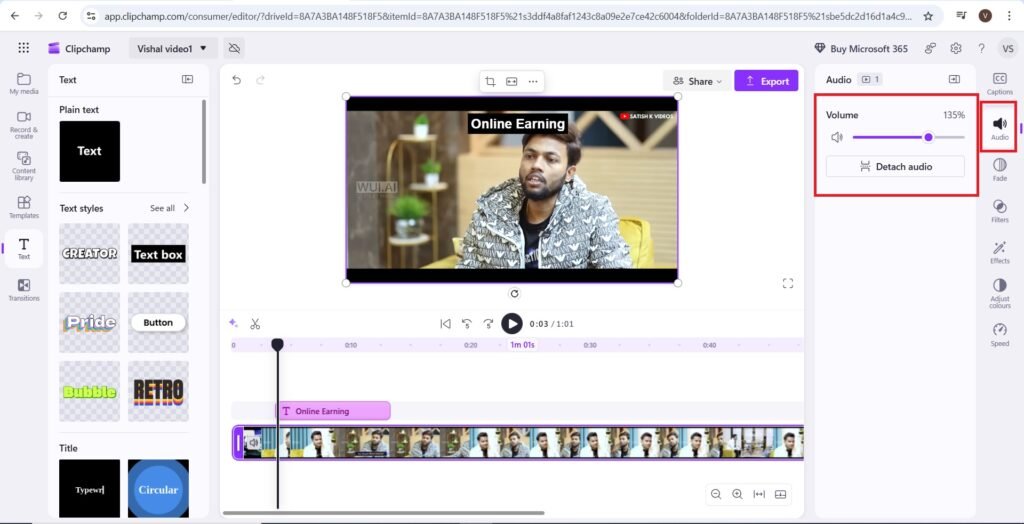The width and height of the screenshot is (1024, 524).
Task: Click the Detach audio button
Action: pos(895,167)
